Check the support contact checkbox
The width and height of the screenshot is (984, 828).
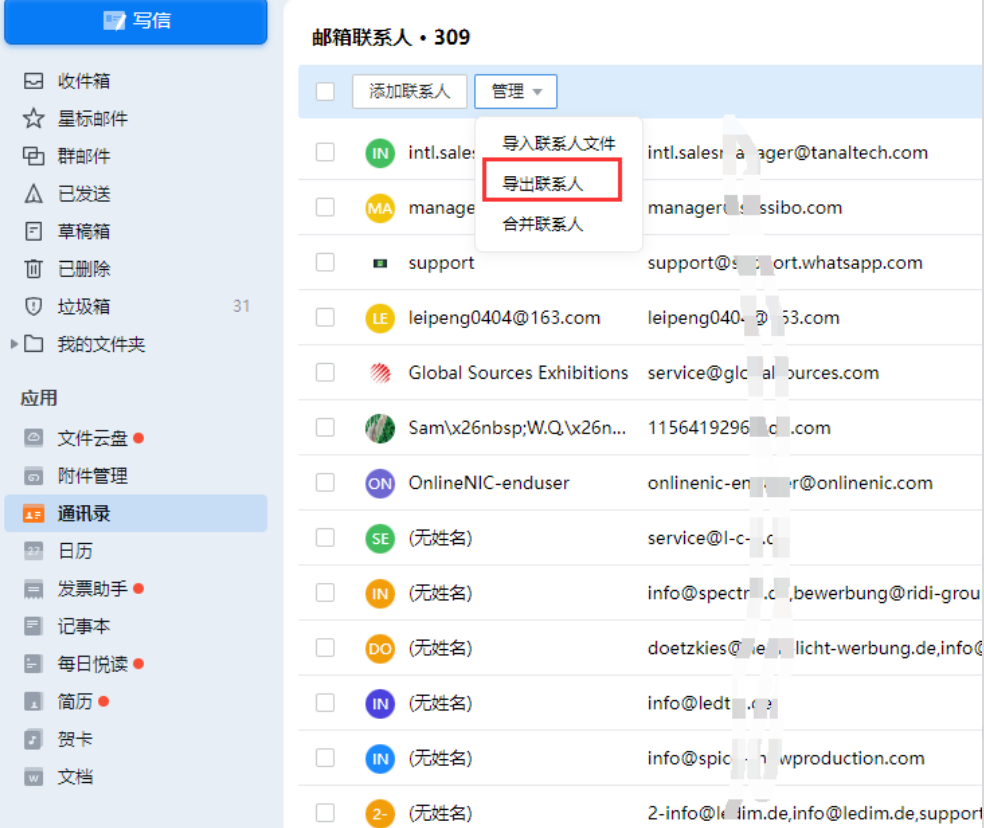325,262
